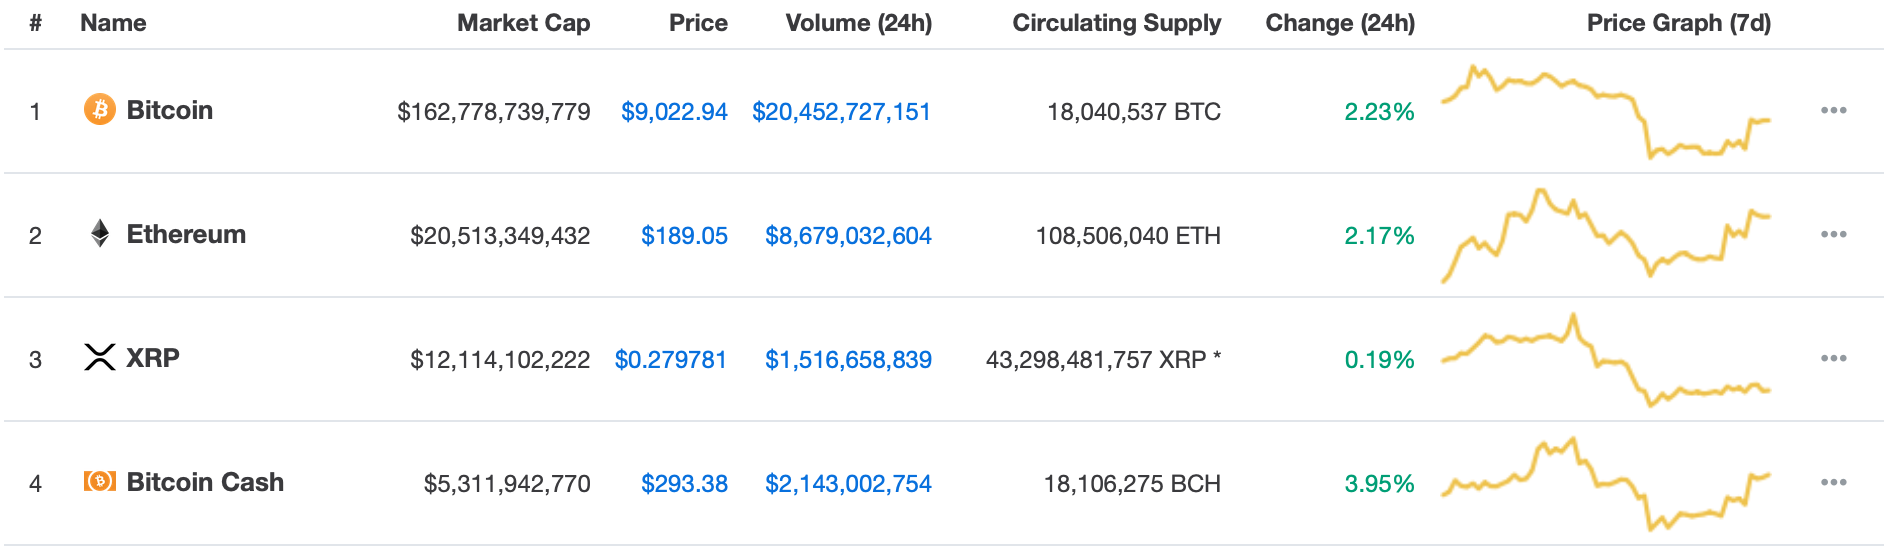The width and height of the screenshot is (1898, 554).
Task: Open the Ethereum name link
Action: pyautogui.click(x=186, y=234)
